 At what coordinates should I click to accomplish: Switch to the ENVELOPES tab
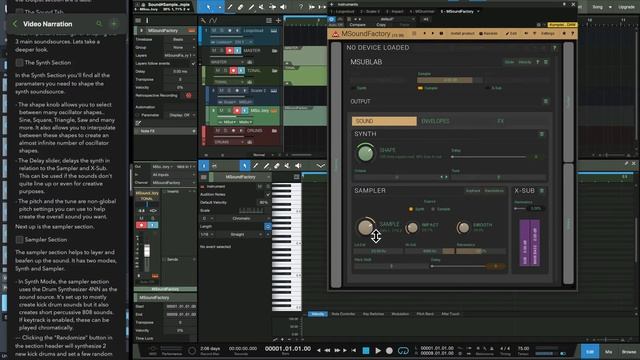435,121
